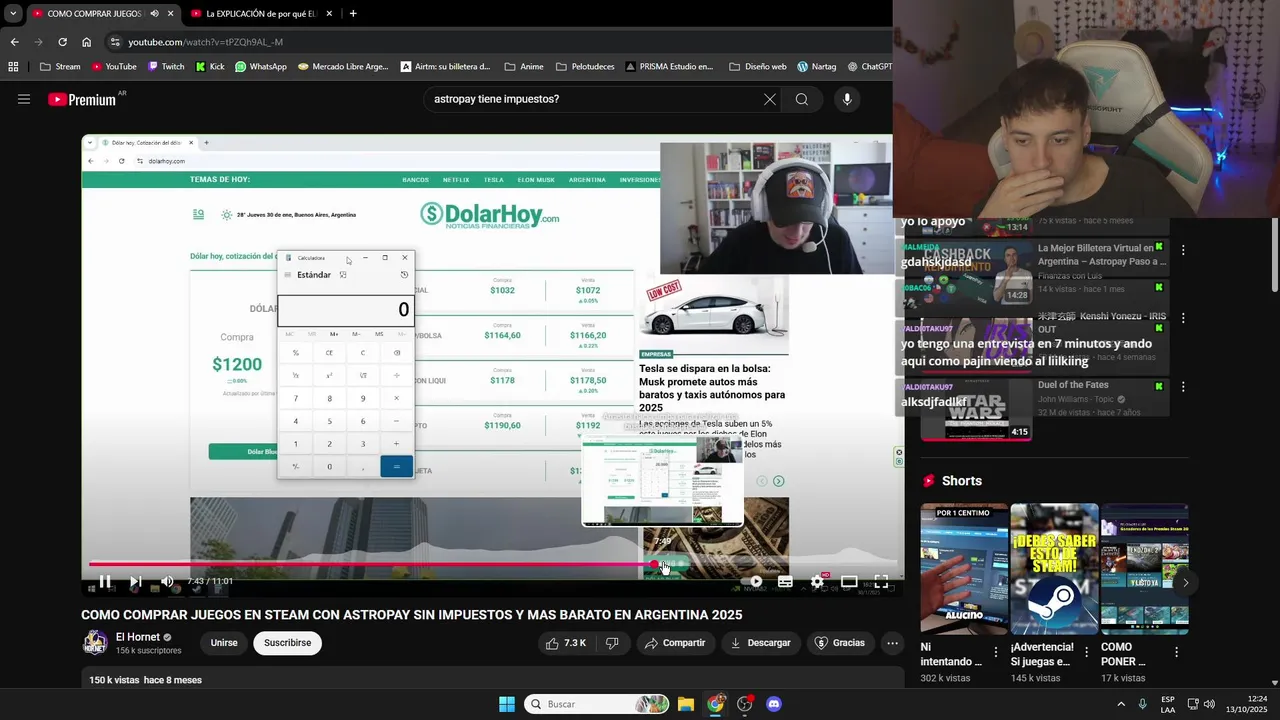The image size is (1280, 720).
Task: Open YouTube guide hamburger menu
Action: pos(24,99)
